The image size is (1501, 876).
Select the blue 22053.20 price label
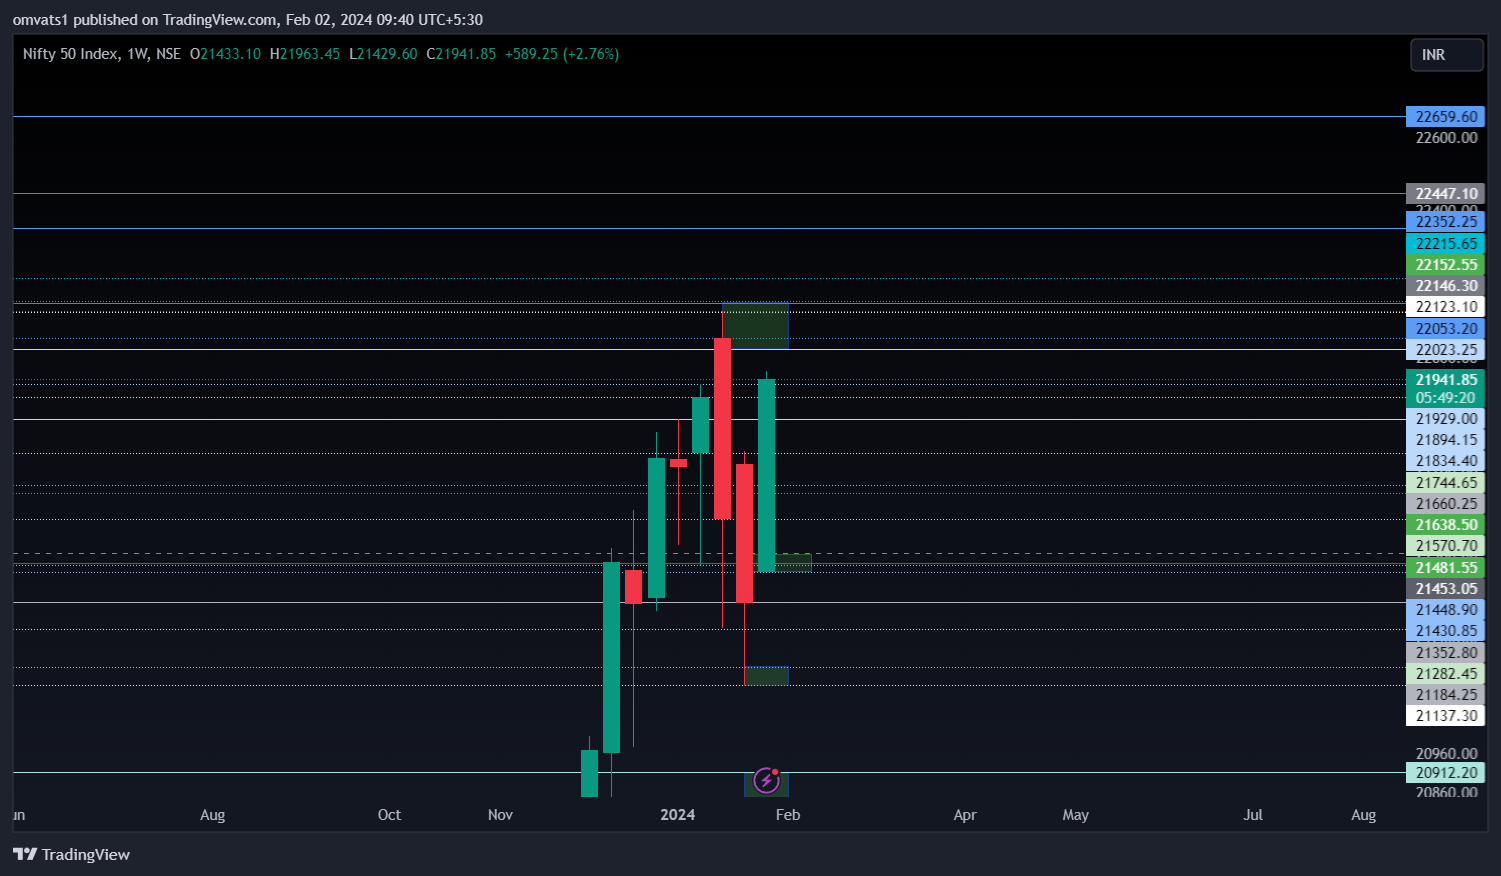tap(1445, 329)
